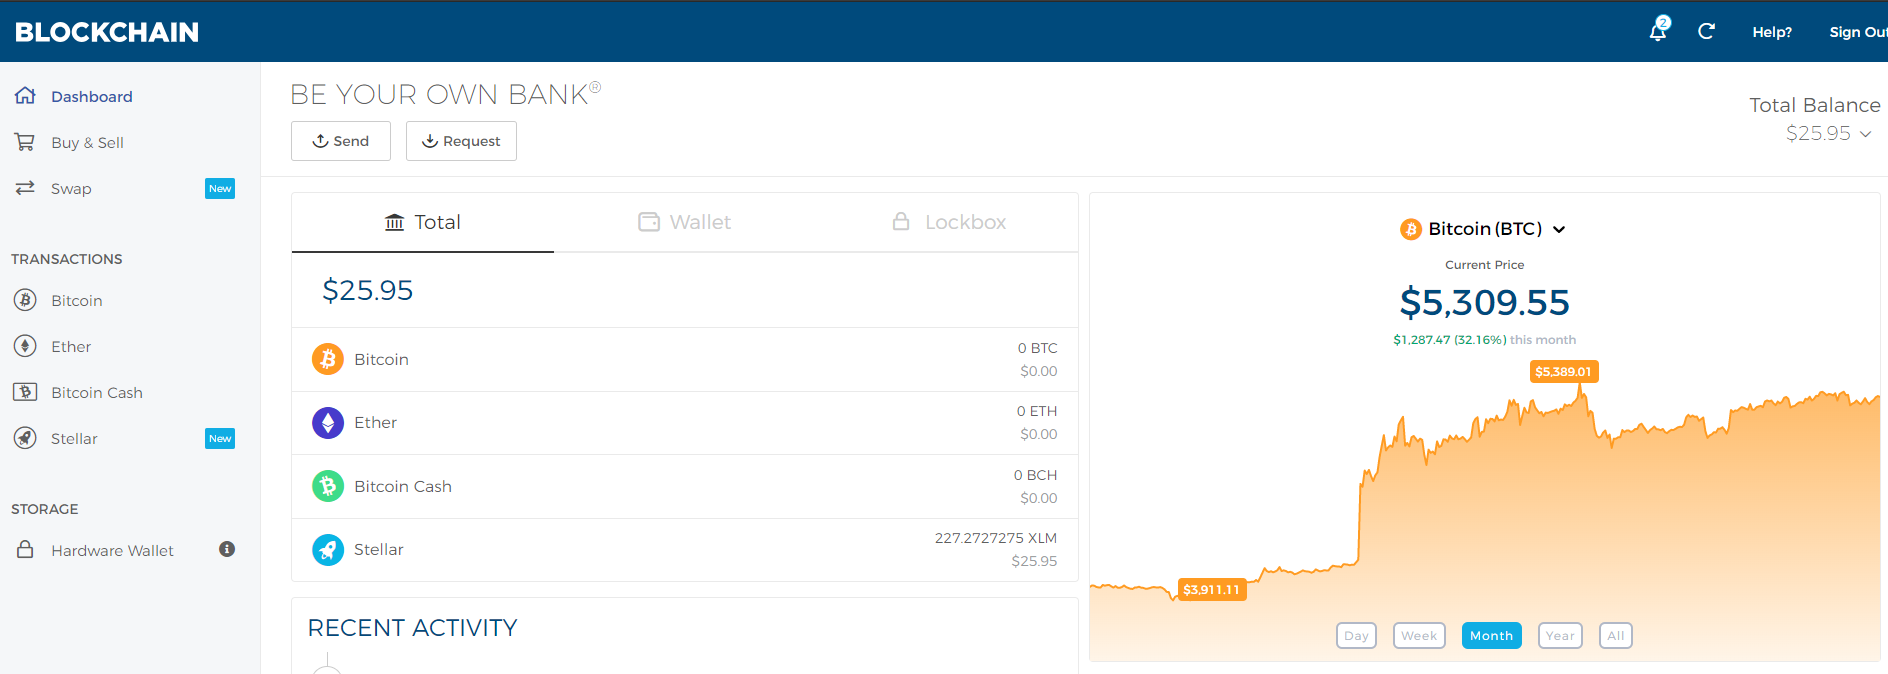Switch to the Total tab
This screenshot has height=674, width=1888.
(423, 222)
